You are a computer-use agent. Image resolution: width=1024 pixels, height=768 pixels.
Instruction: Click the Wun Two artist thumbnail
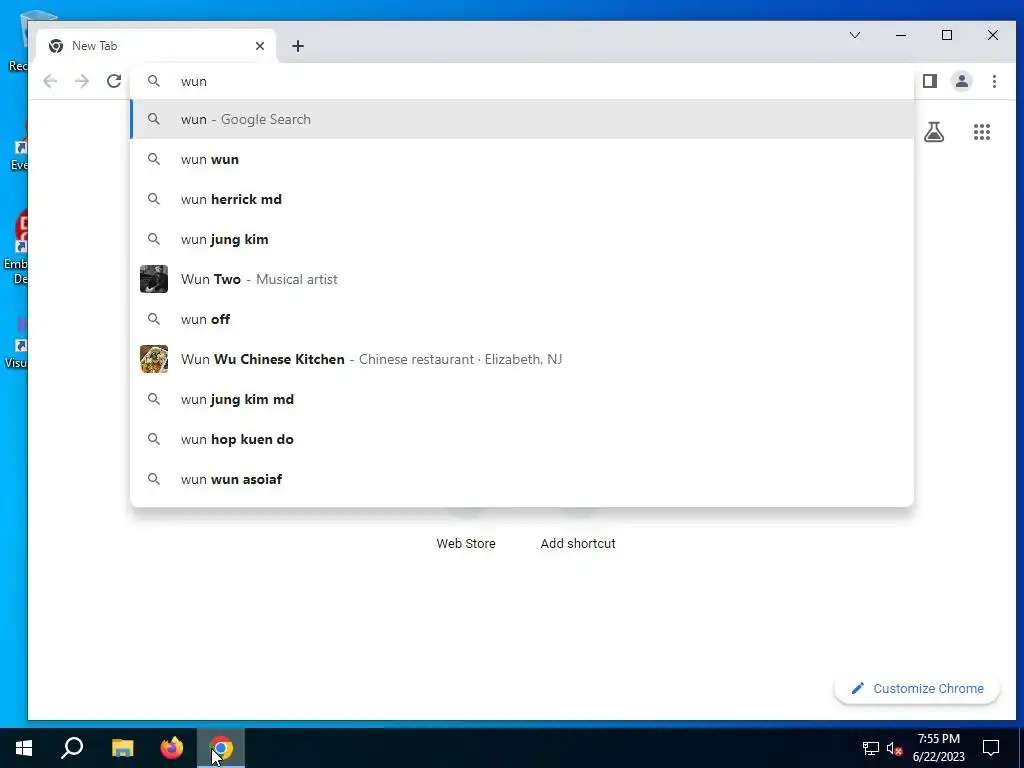click(154, 279)
